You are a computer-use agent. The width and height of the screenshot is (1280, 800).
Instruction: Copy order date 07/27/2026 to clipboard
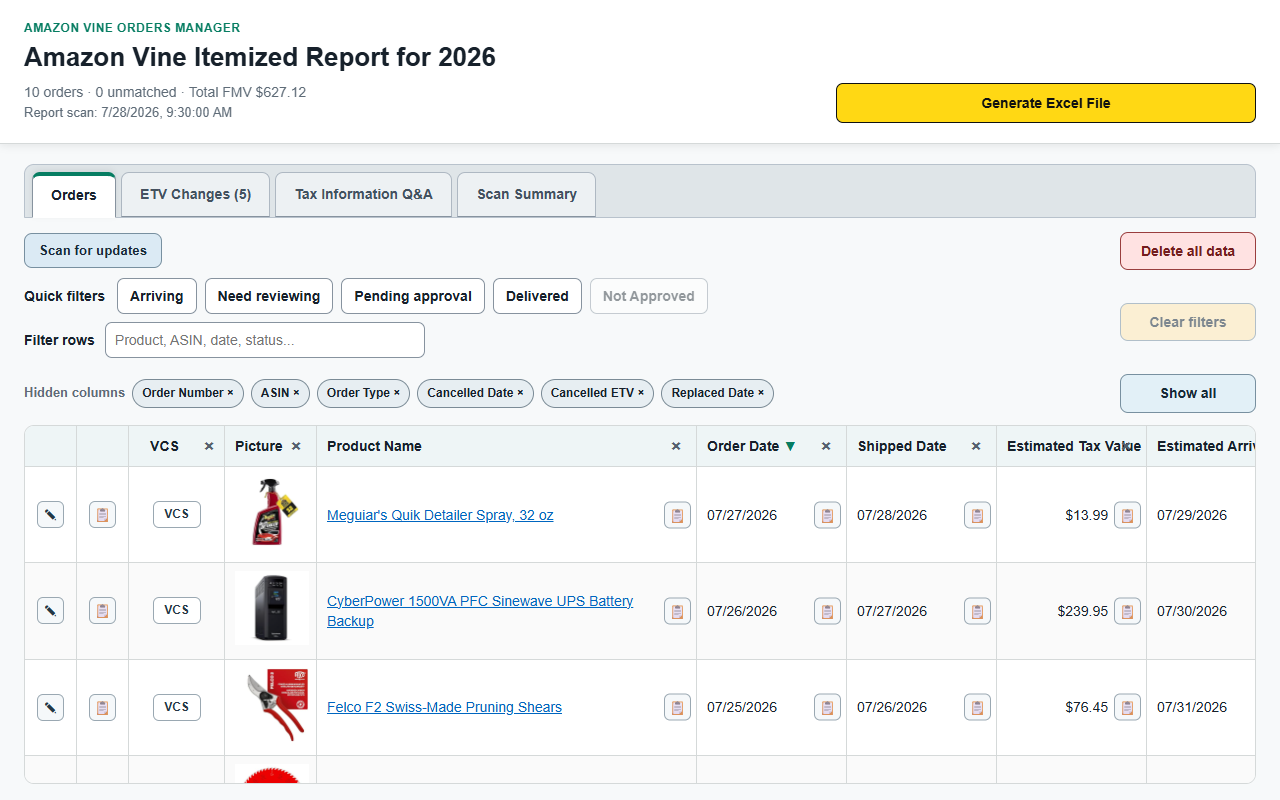(827, 515)
